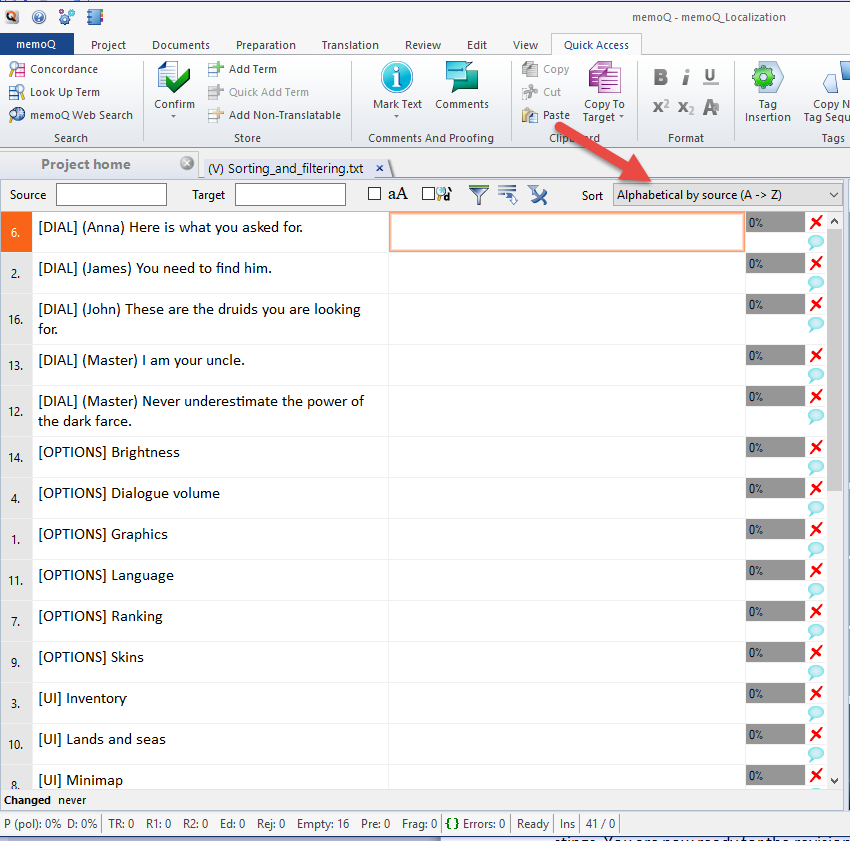Viewport: 850px width, 841px height.
Task: Select segment "[OPTIONS] Dialogue volume"
Action: coord(129,493)
